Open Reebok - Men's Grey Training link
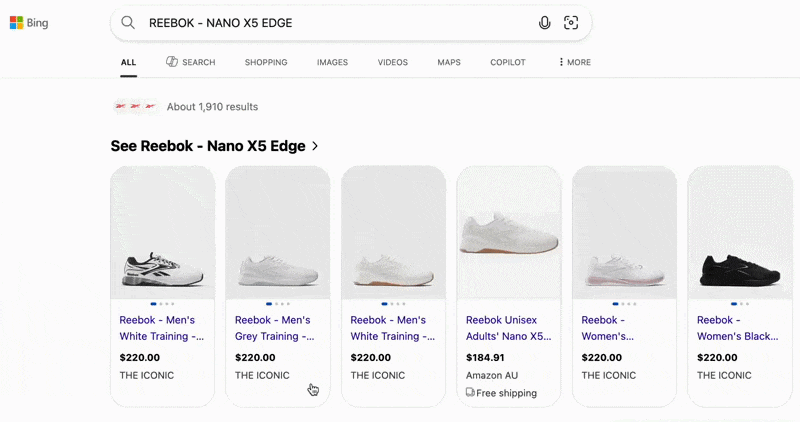Viewport: 800px width, 422px height. (x=274, y=328)
